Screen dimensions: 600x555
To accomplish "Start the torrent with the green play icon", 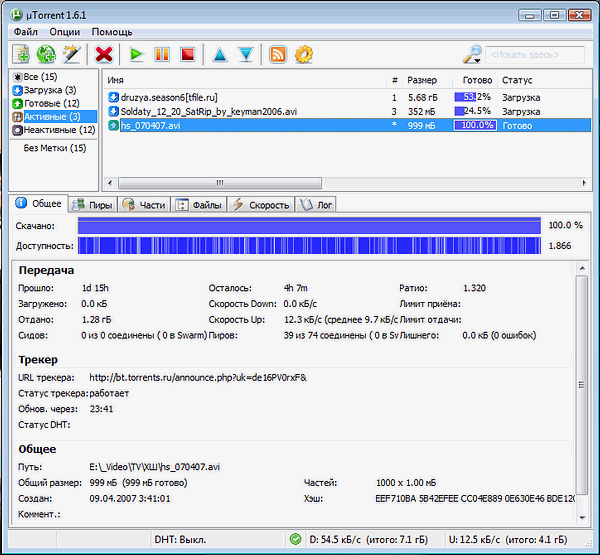I will tap(137, 54).
